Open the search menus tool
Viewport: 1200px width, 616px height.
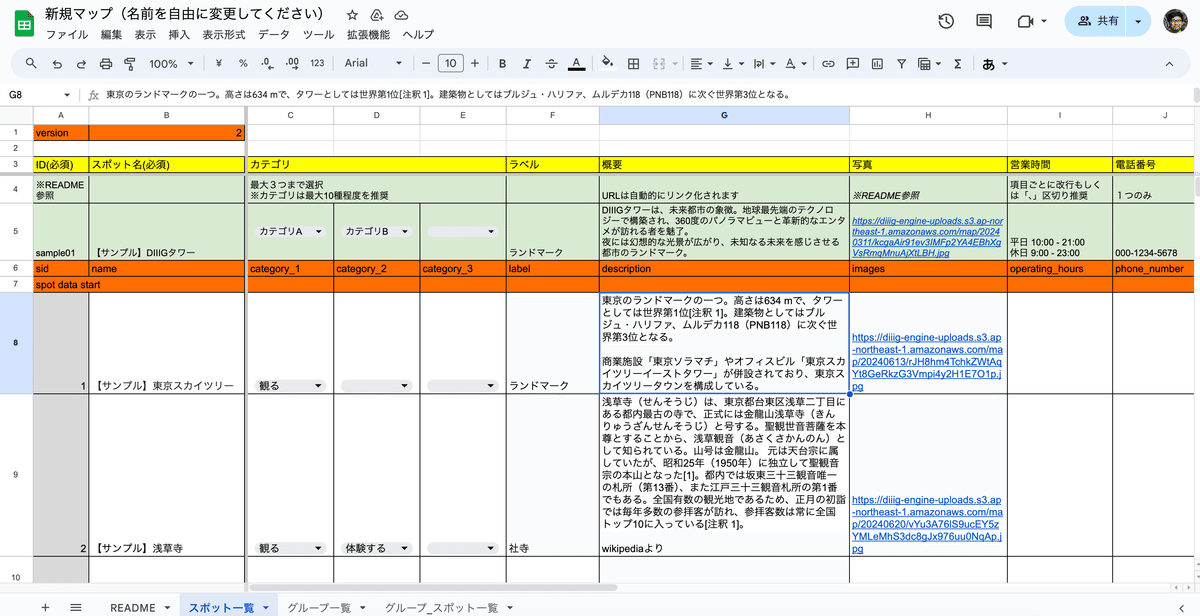tap(31, 63)
